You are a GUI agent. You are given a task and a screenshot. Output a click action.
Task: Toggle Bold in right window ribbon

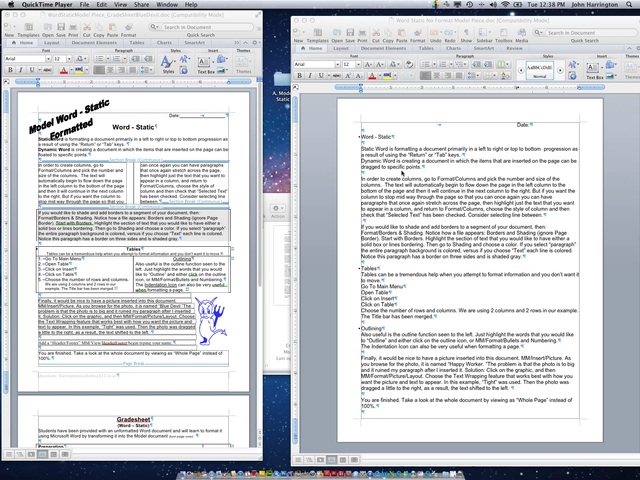click(x=299, y=76)
